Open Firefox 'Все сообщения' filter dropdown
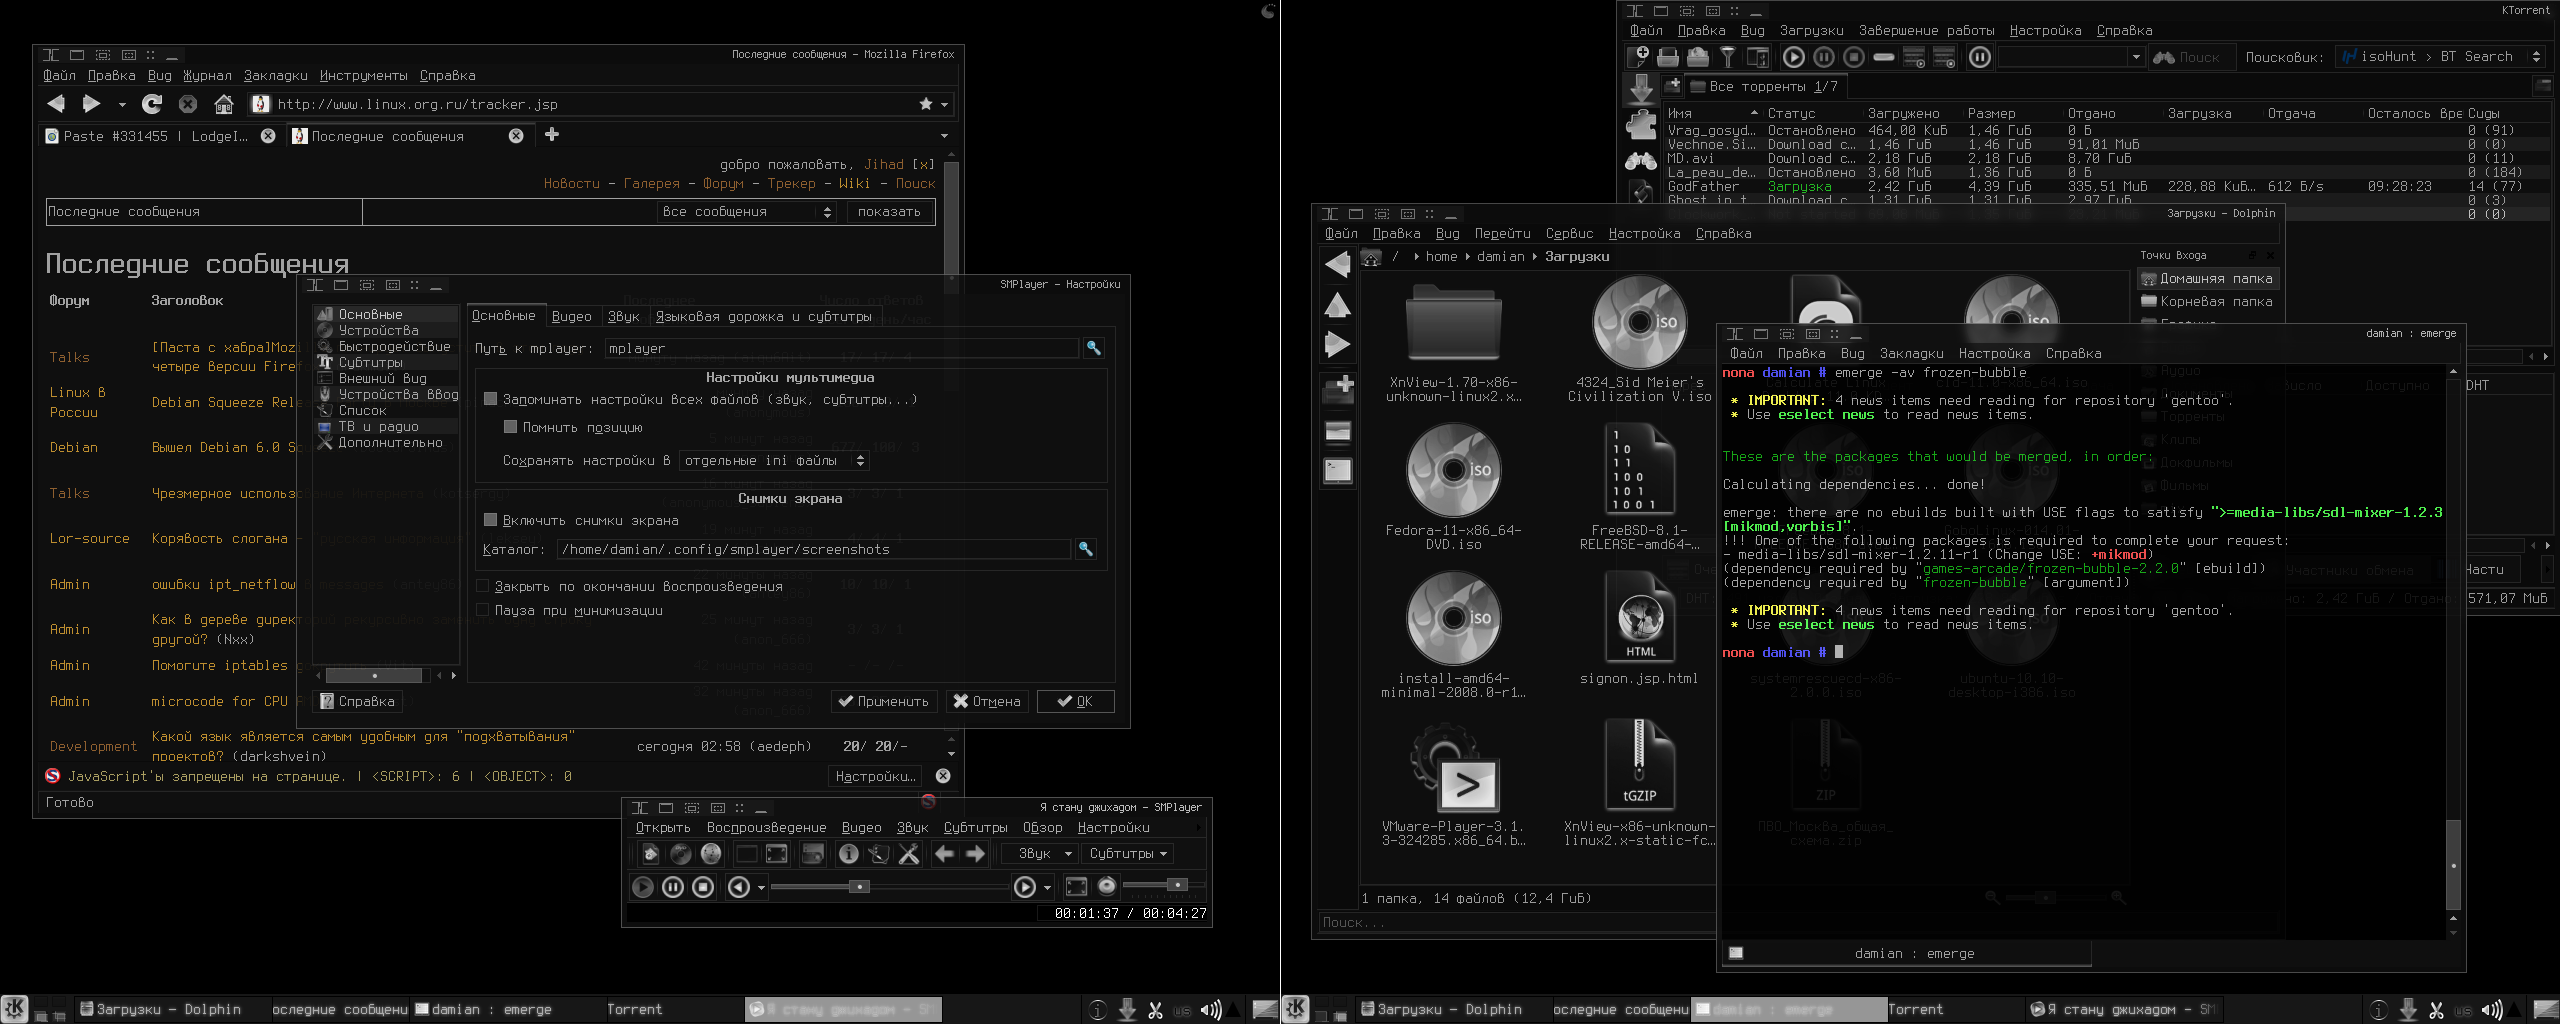This screenshot has width=2560, height=1024. 746,212
